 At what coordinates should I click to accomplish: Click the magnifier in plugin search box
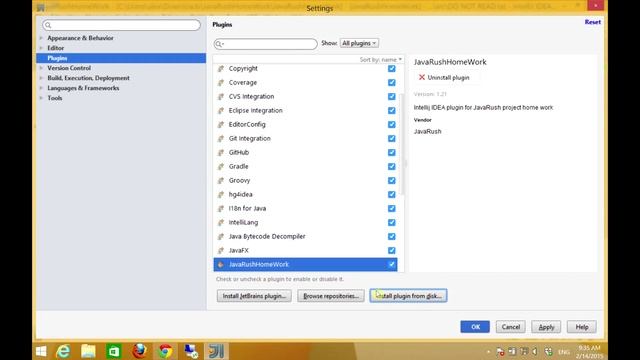coord(219,44)
